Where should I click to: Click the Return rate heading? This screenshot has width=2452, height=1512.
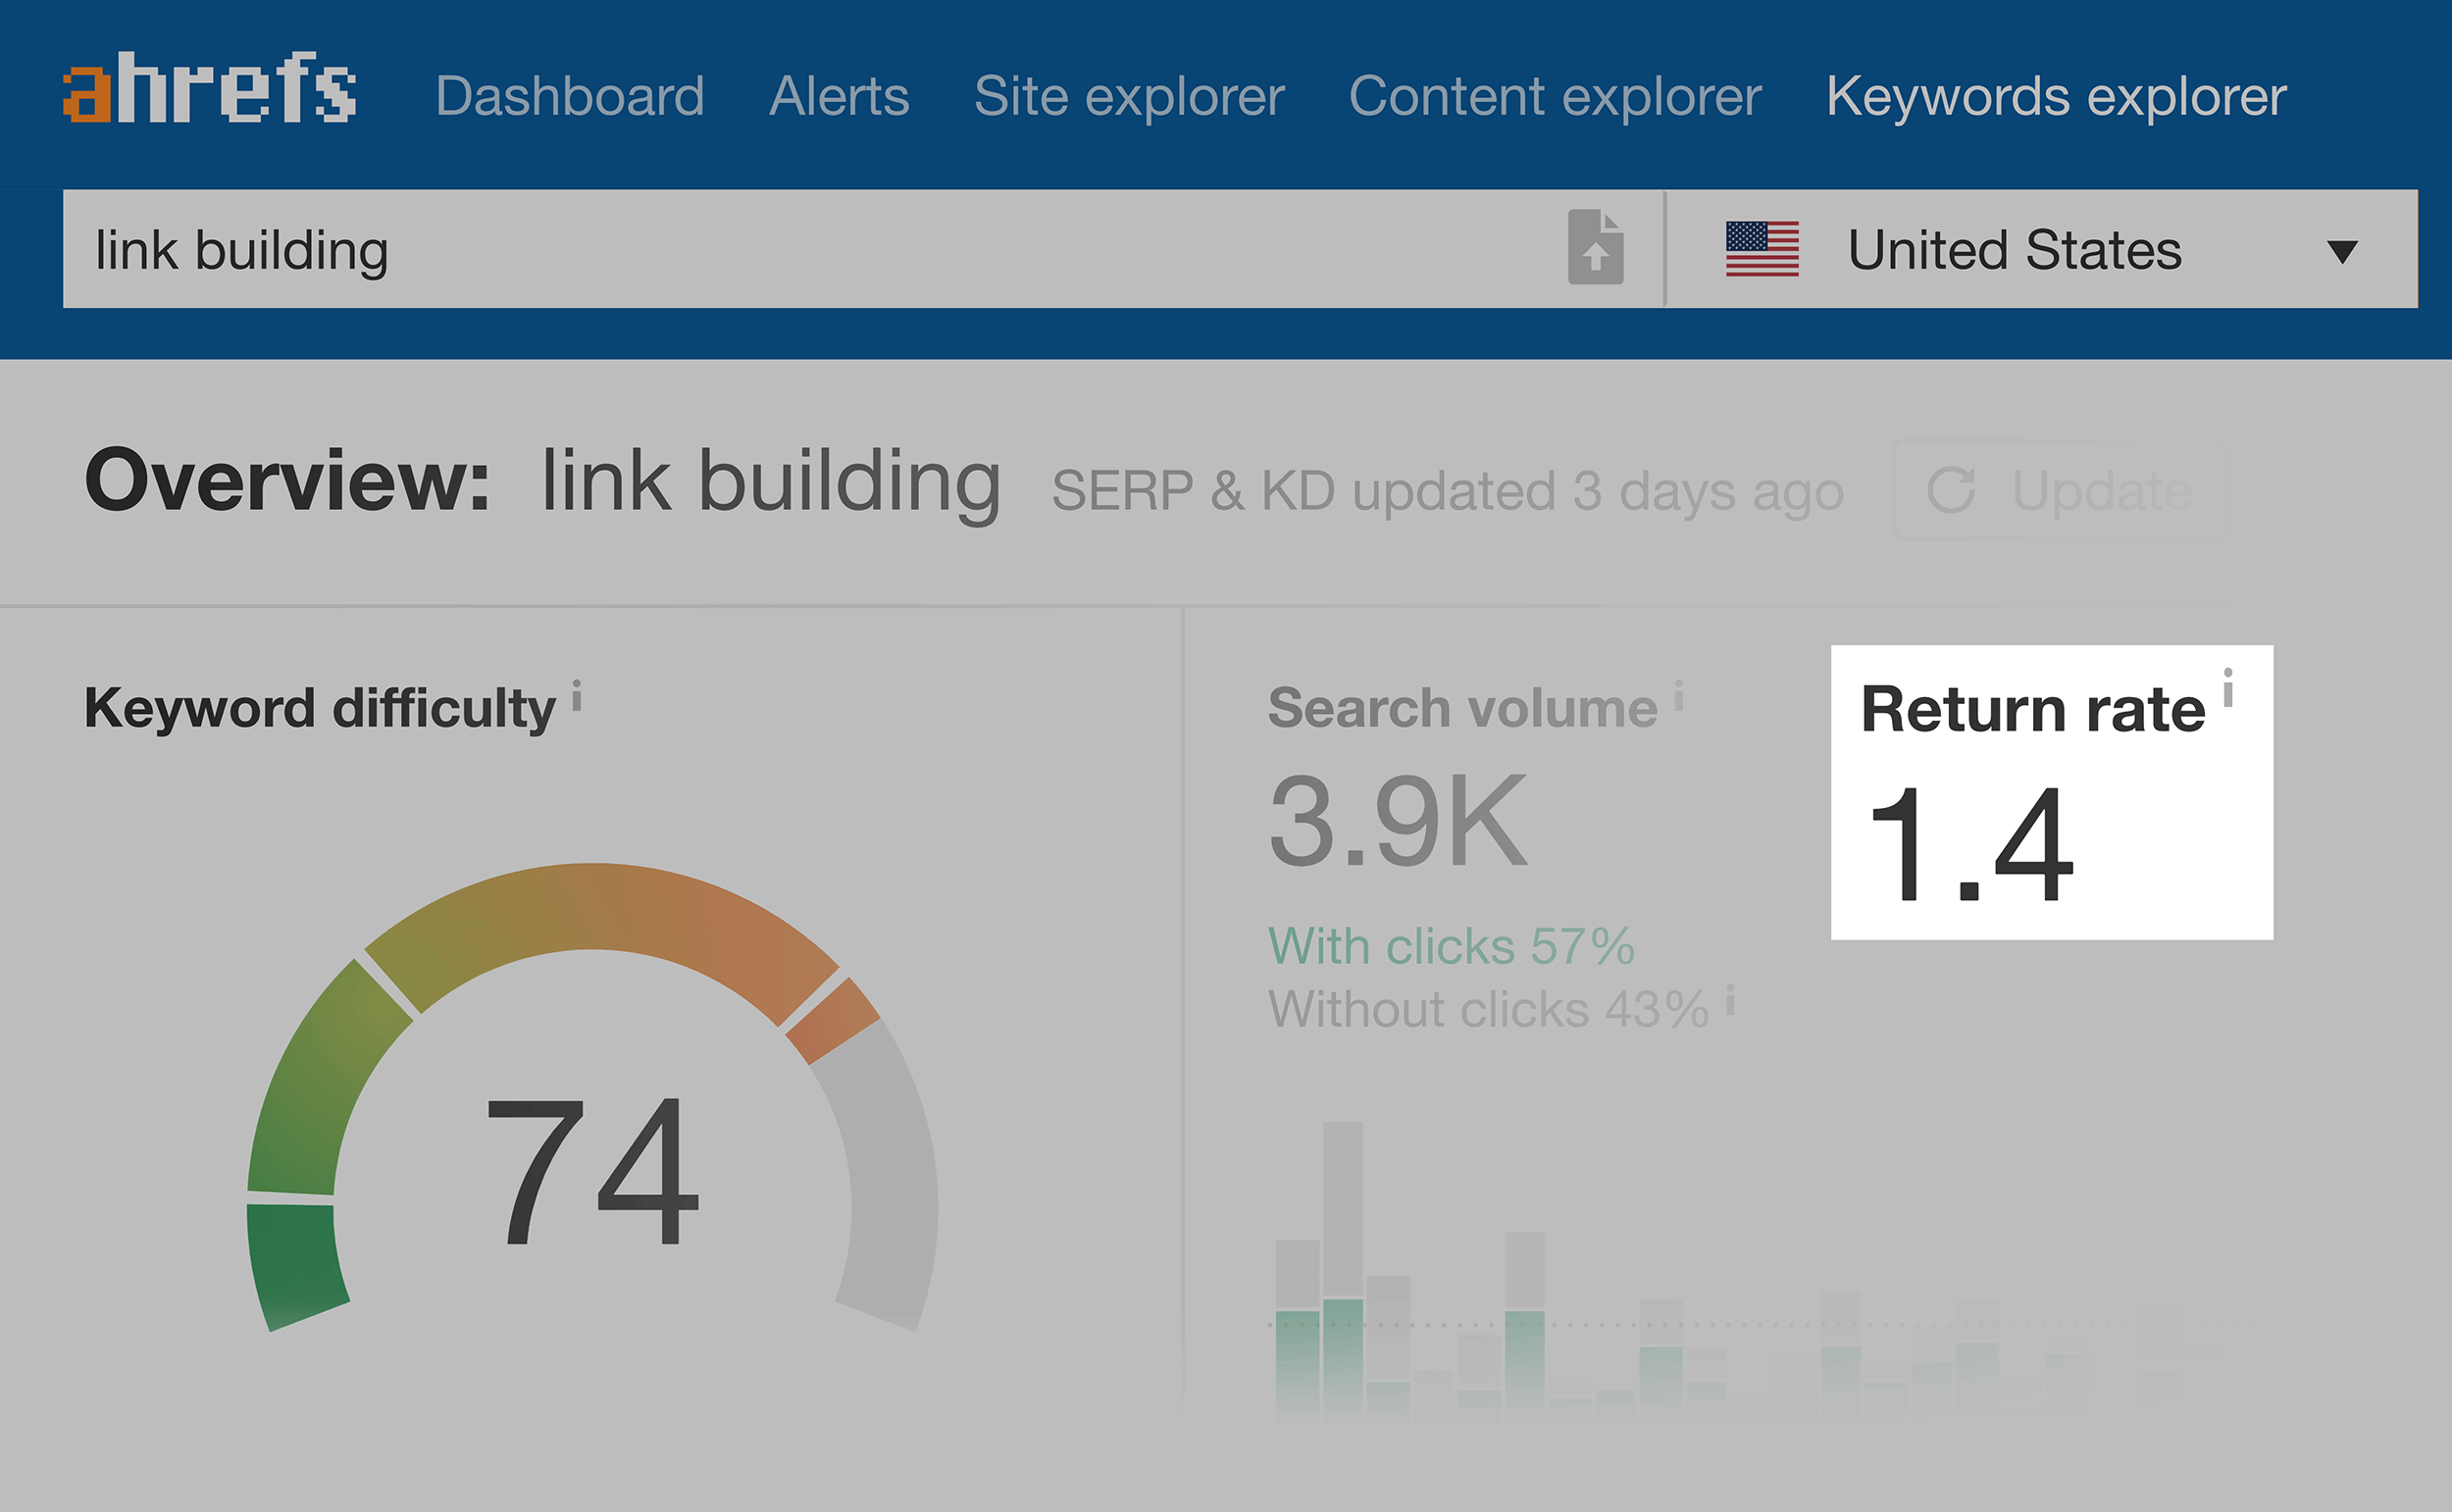coord(2033,710)
